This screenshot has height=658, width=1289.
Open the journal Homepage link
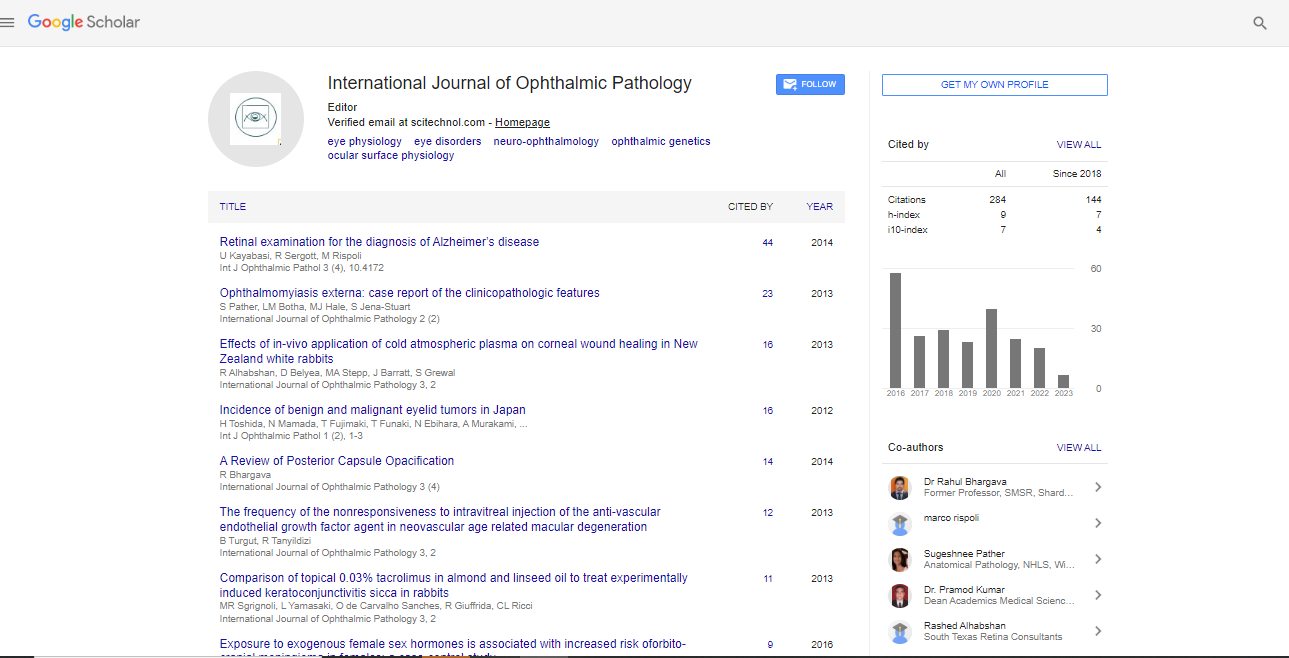[x=522, y=122]
